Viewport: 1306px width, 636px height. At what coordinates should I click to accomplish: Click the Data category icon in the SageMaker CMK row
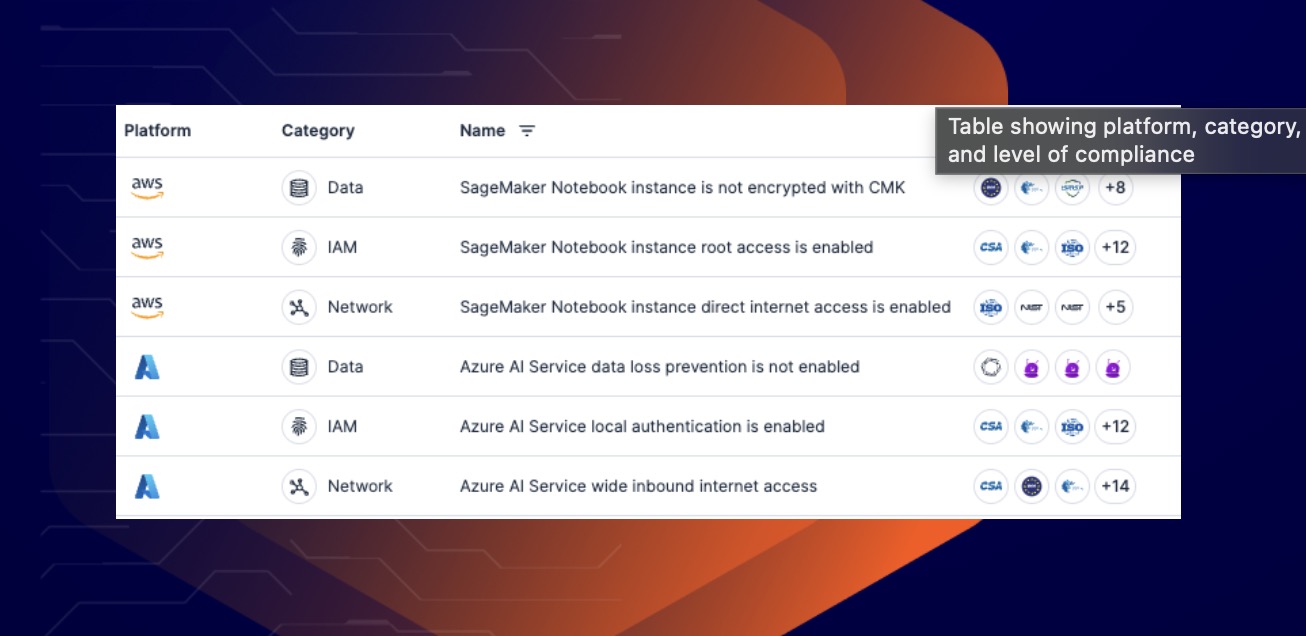pyautogui.click(x=298, y=188)
